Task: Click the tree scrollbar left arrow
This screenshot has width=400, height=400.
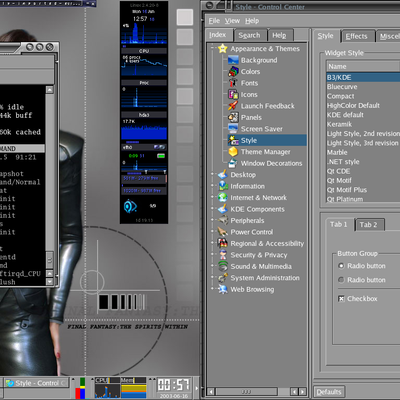Action: (211, 391)
